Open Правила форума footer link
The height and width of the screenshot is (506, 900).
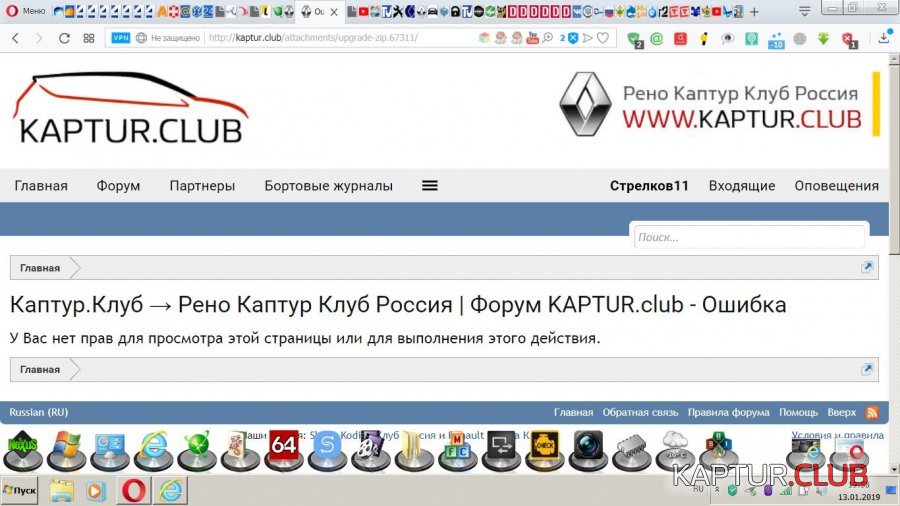[728, 412]
